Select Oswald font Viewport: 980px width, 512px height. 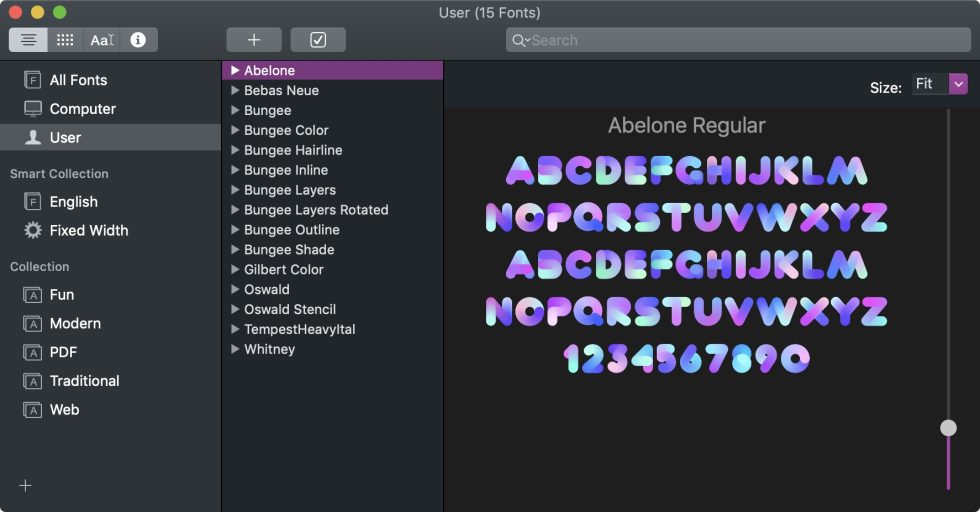[267, 289]
